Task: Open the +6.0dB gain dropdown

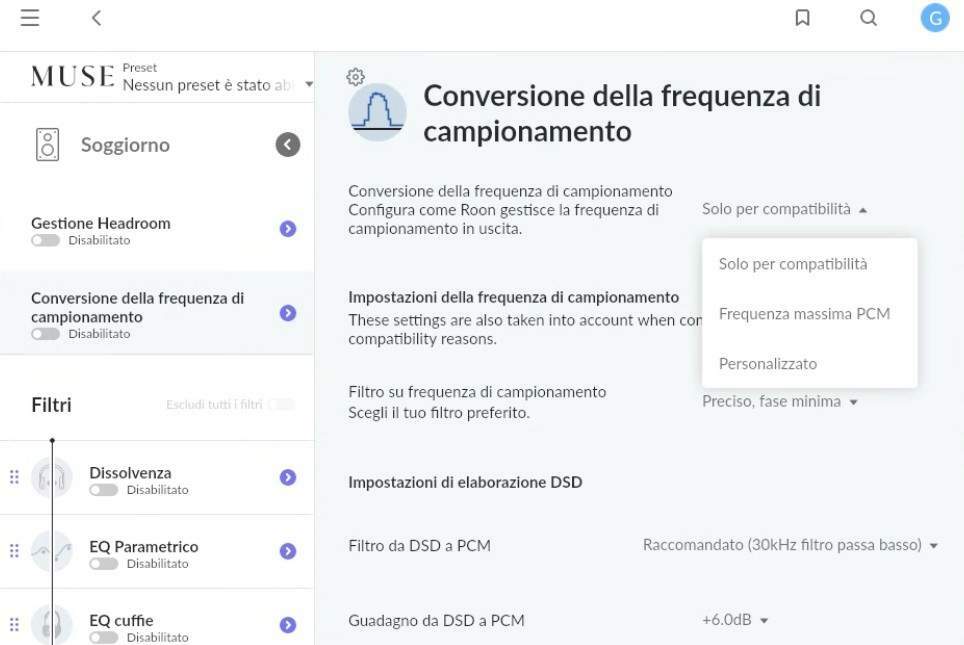Action: click(x=735, y=621)
